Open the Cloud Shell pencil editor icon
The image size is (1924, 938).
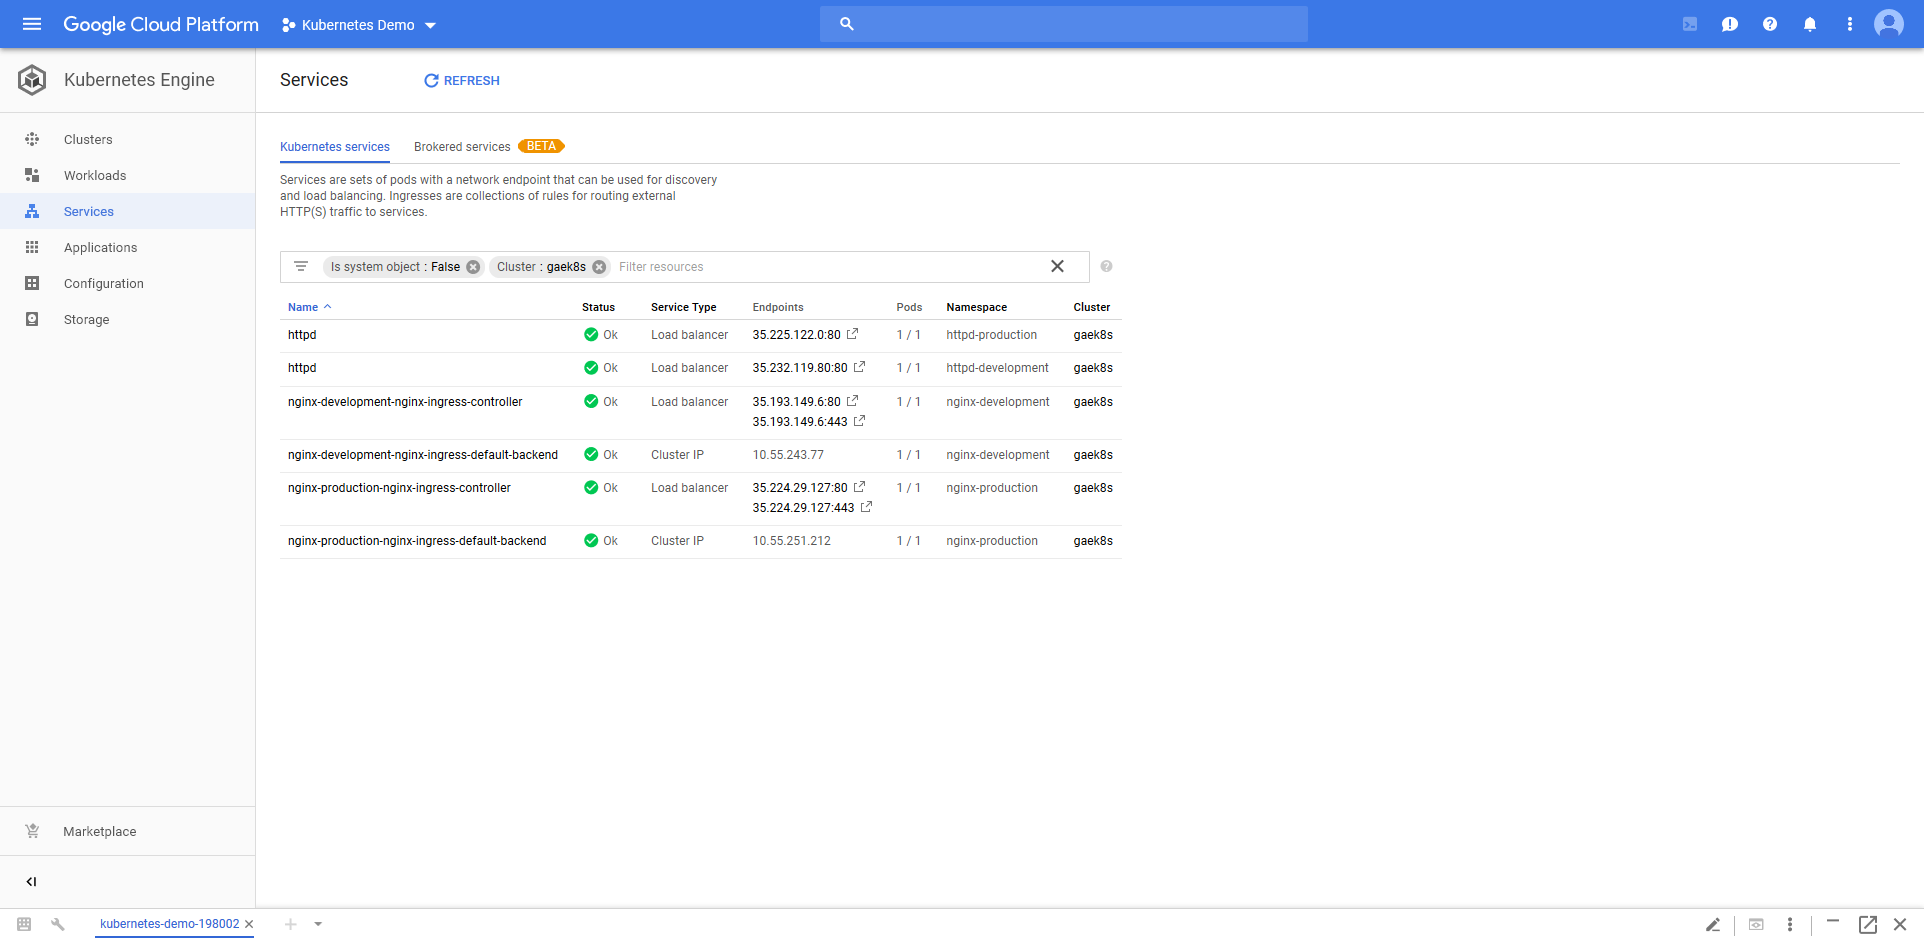pos(1713,925)
